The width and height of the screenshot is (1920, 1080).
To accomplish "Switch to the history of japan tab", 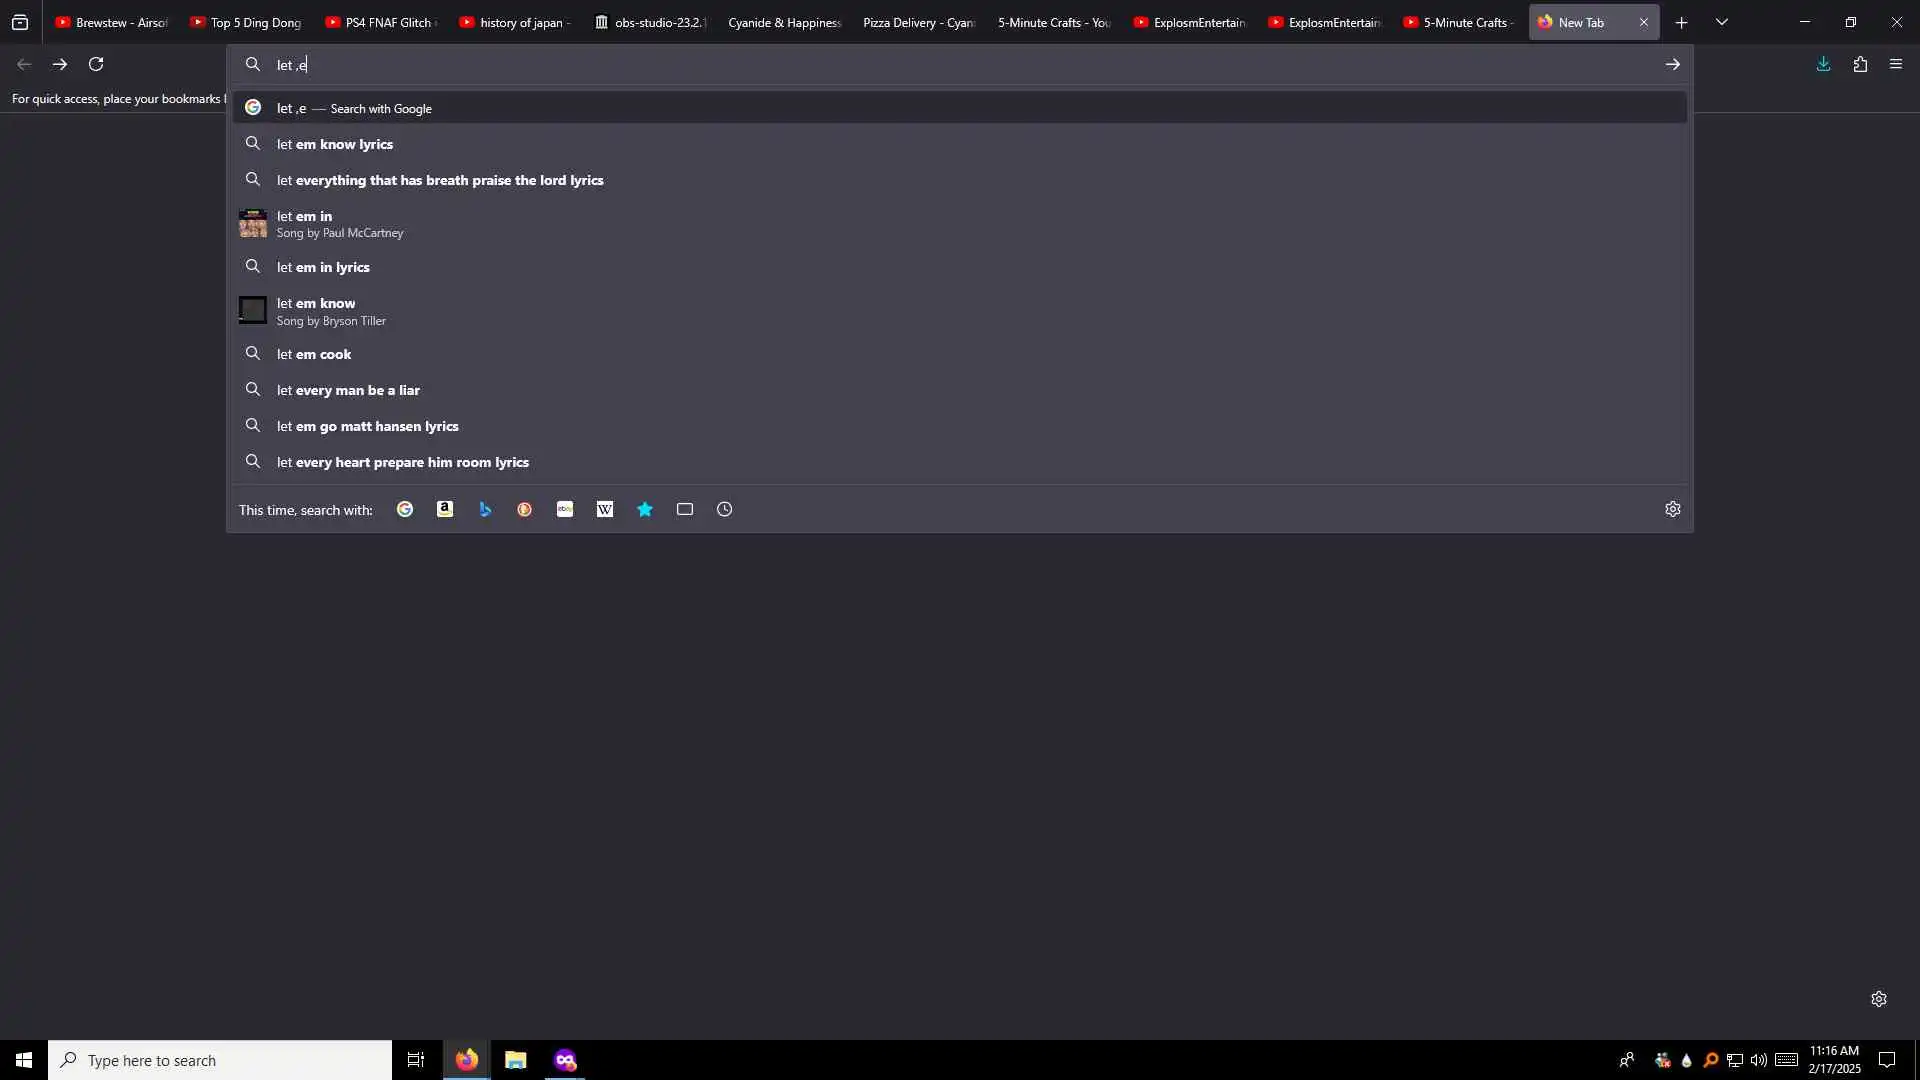I will [515, 22].
